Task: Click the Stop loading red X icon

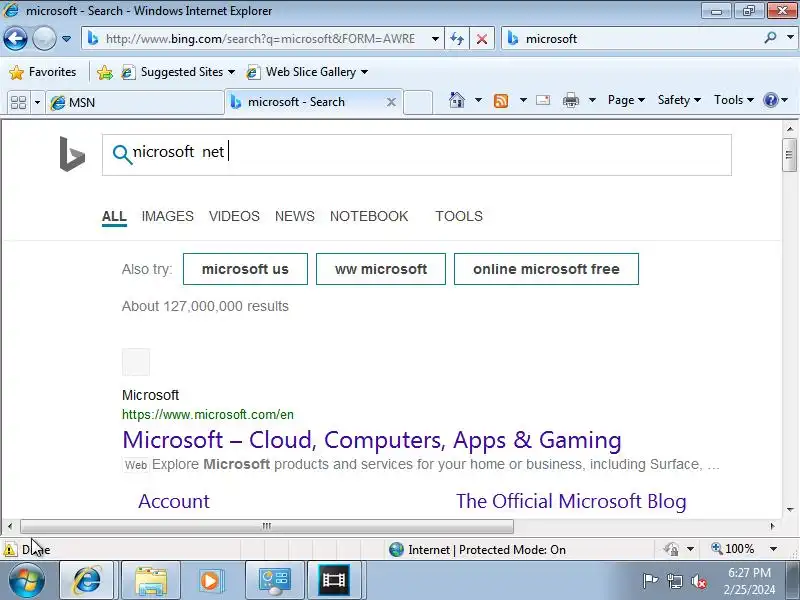Action: coord(482,39)
